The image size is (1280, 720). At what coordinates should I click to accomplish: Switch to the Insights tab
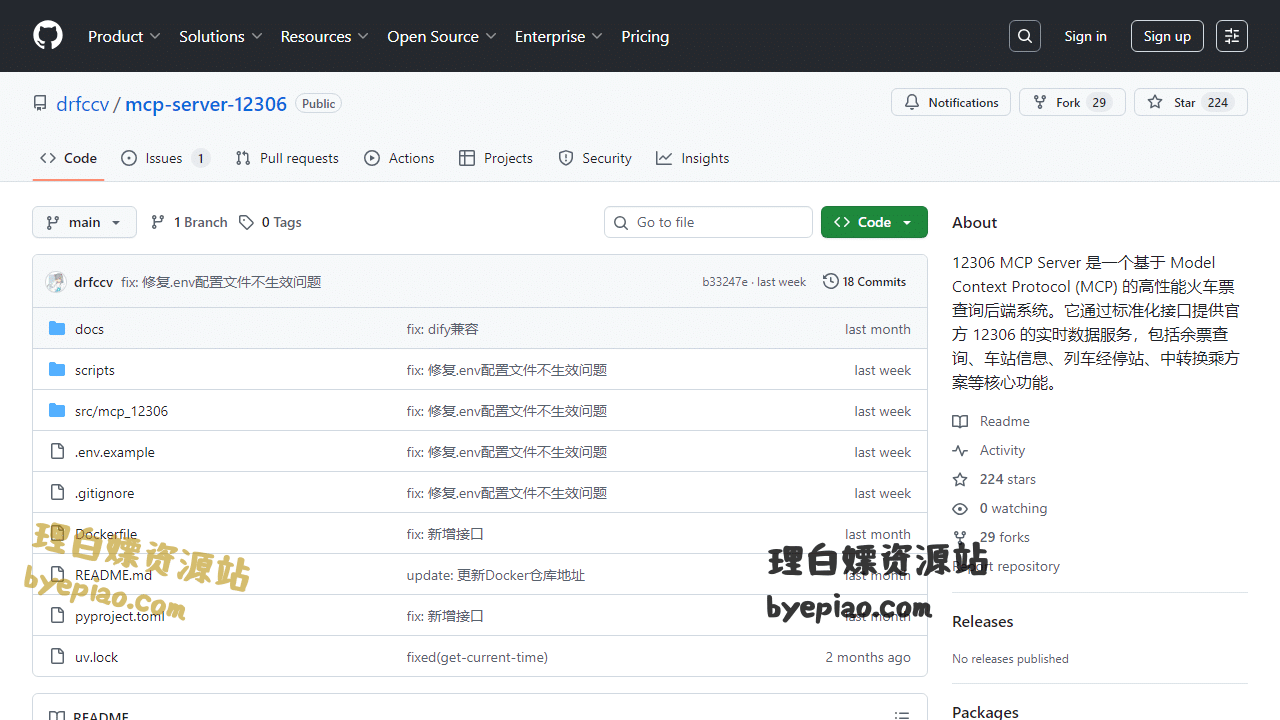693,158
